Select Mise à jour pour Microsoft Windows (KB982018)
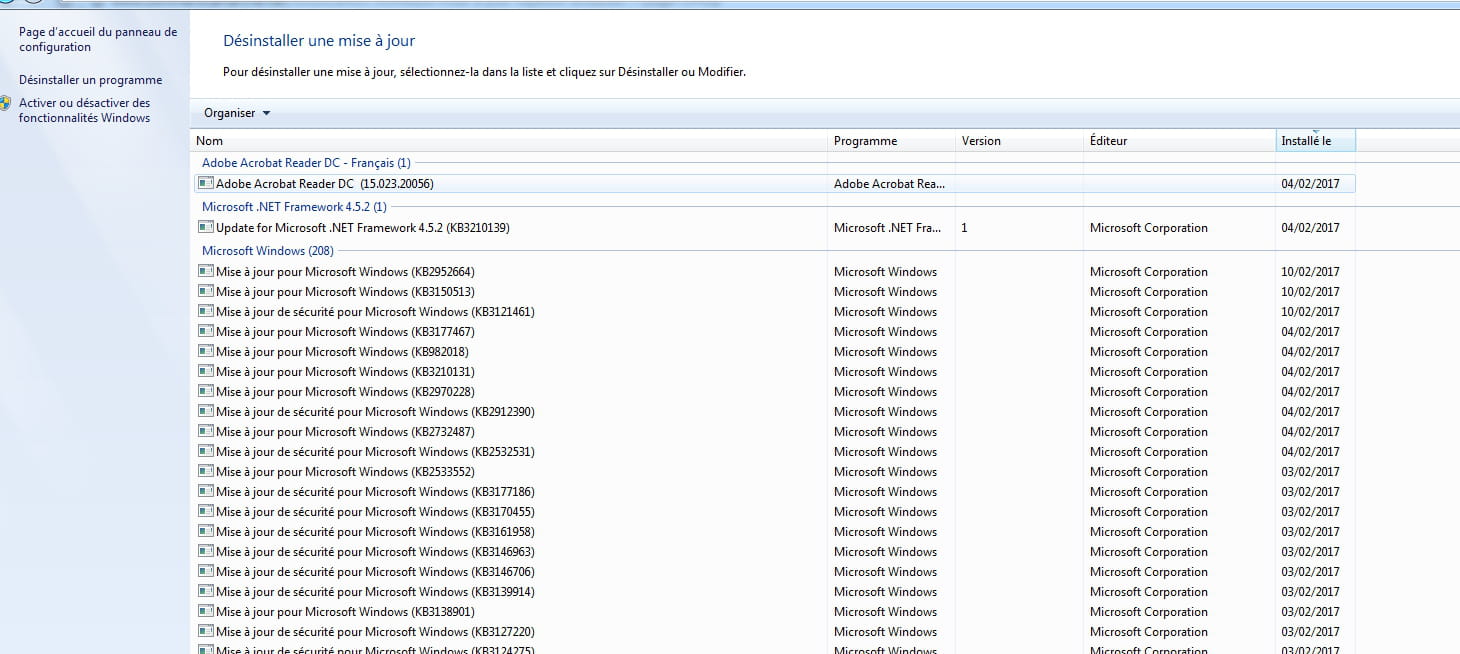Viewport: 1460px width, 654px height. (773, 352)
